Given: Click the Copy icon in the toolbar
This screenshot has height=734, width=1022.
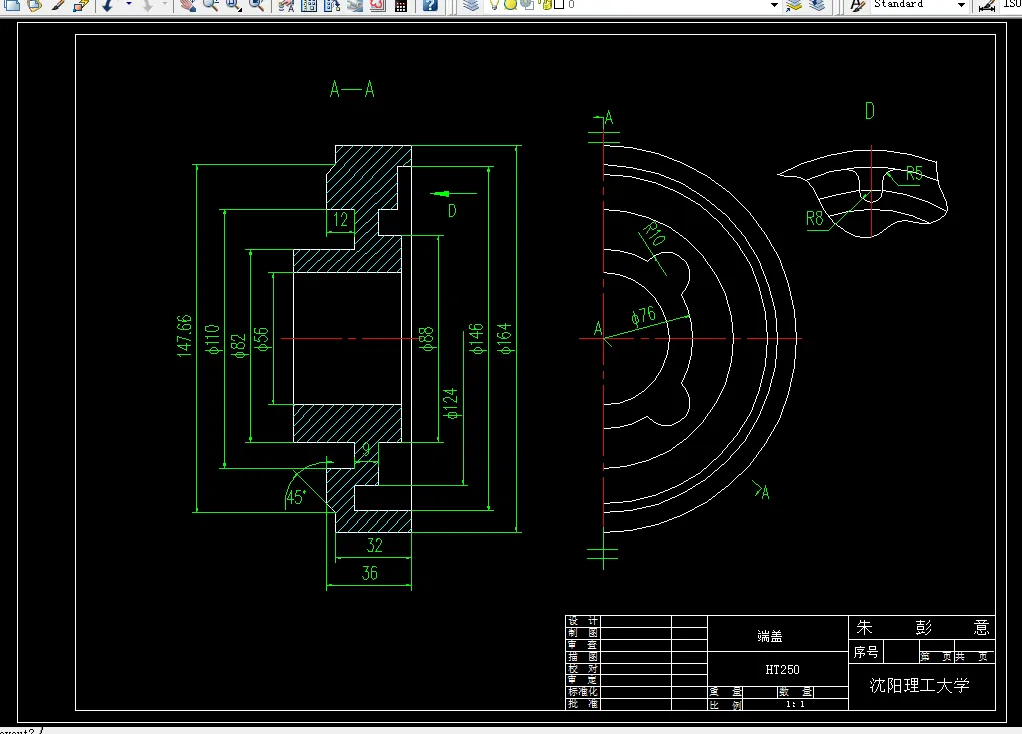Looking at the screenshot, I should [x=12, y=5].
